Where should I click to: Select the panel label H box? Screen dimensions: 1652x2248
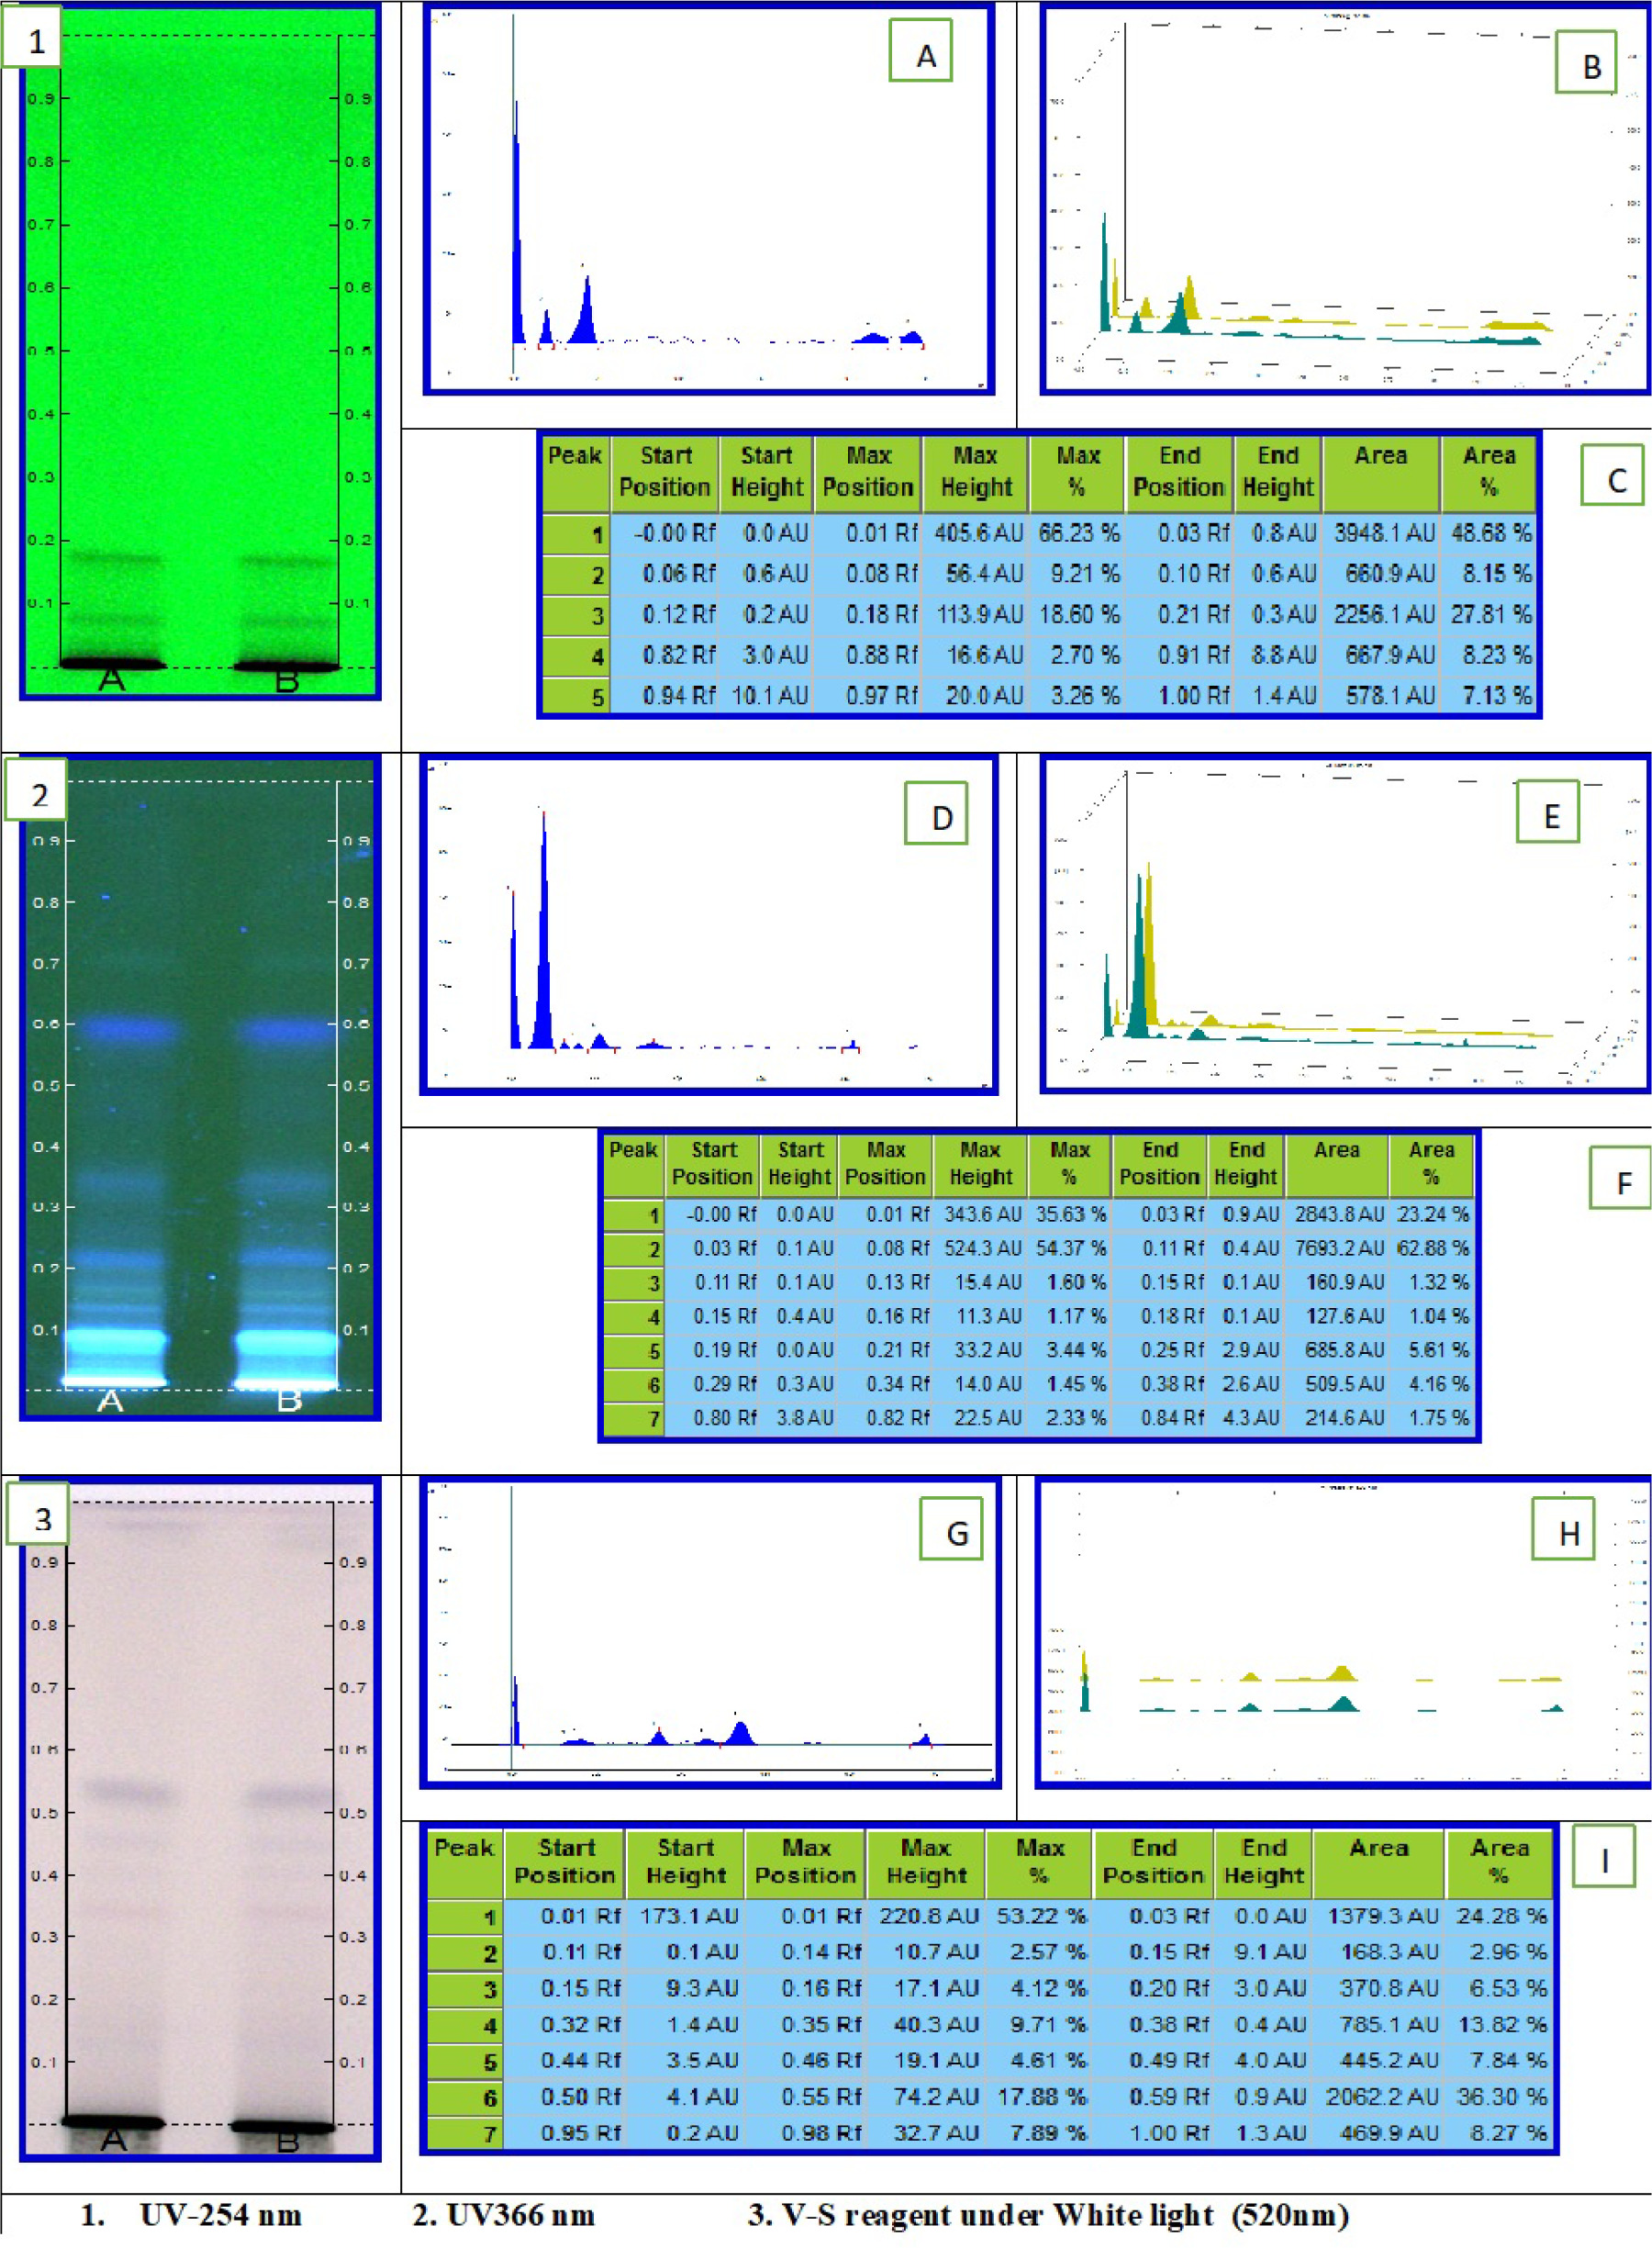click(x=1564, y=1529)
